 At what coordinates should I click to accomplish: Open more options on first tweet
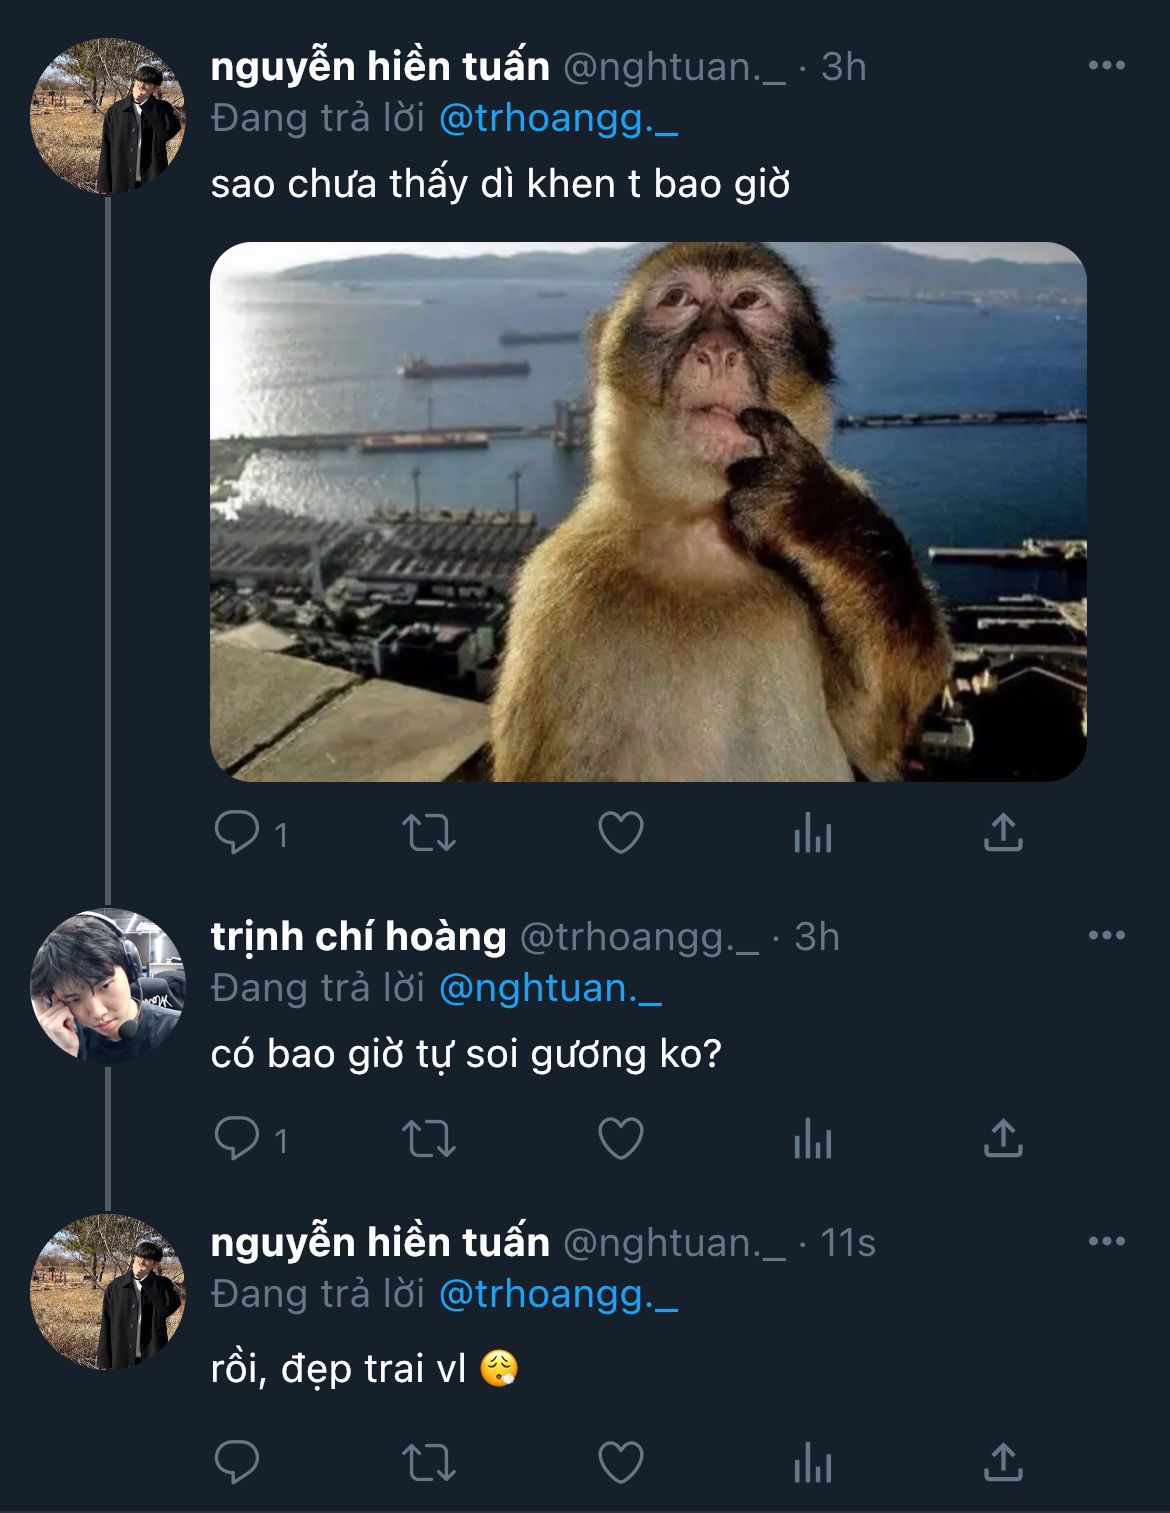tap(1106, 66)
